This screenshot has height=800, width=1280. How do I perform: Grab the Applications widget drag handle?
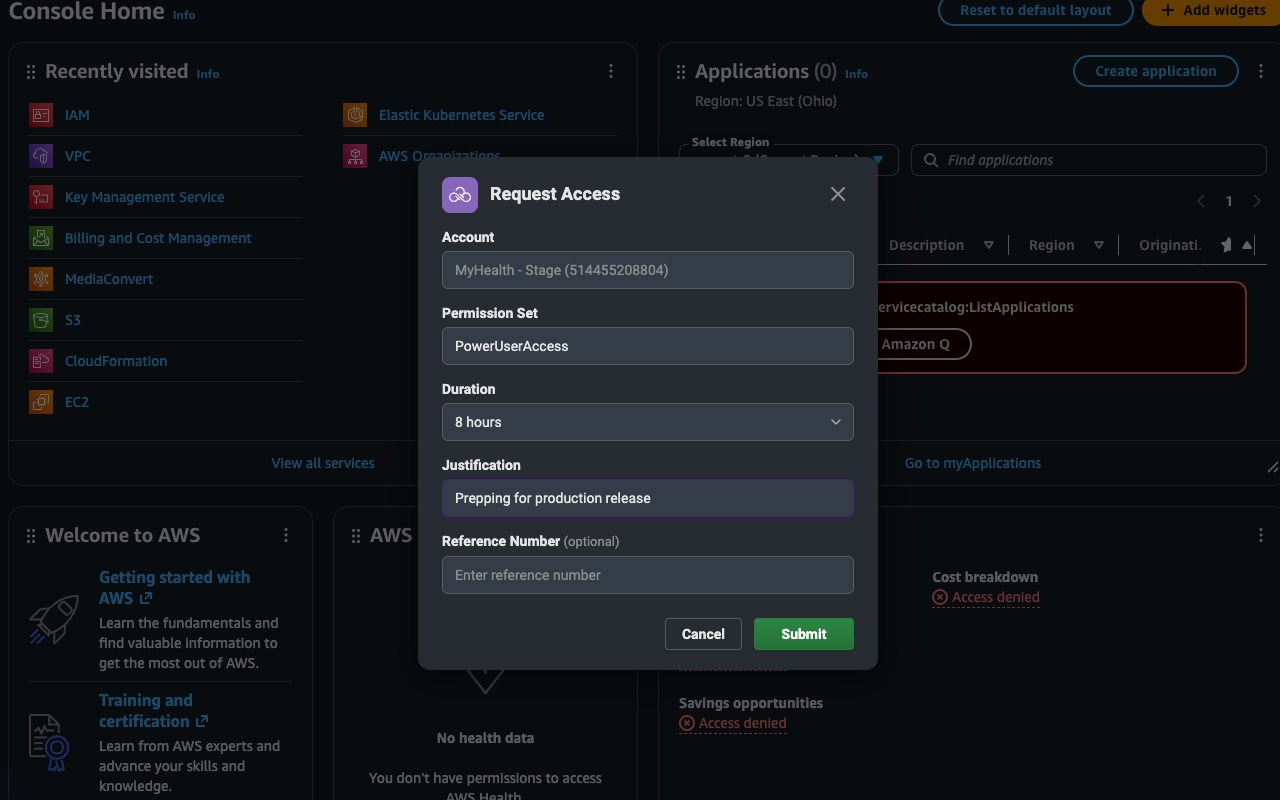[x=681, y=72]
